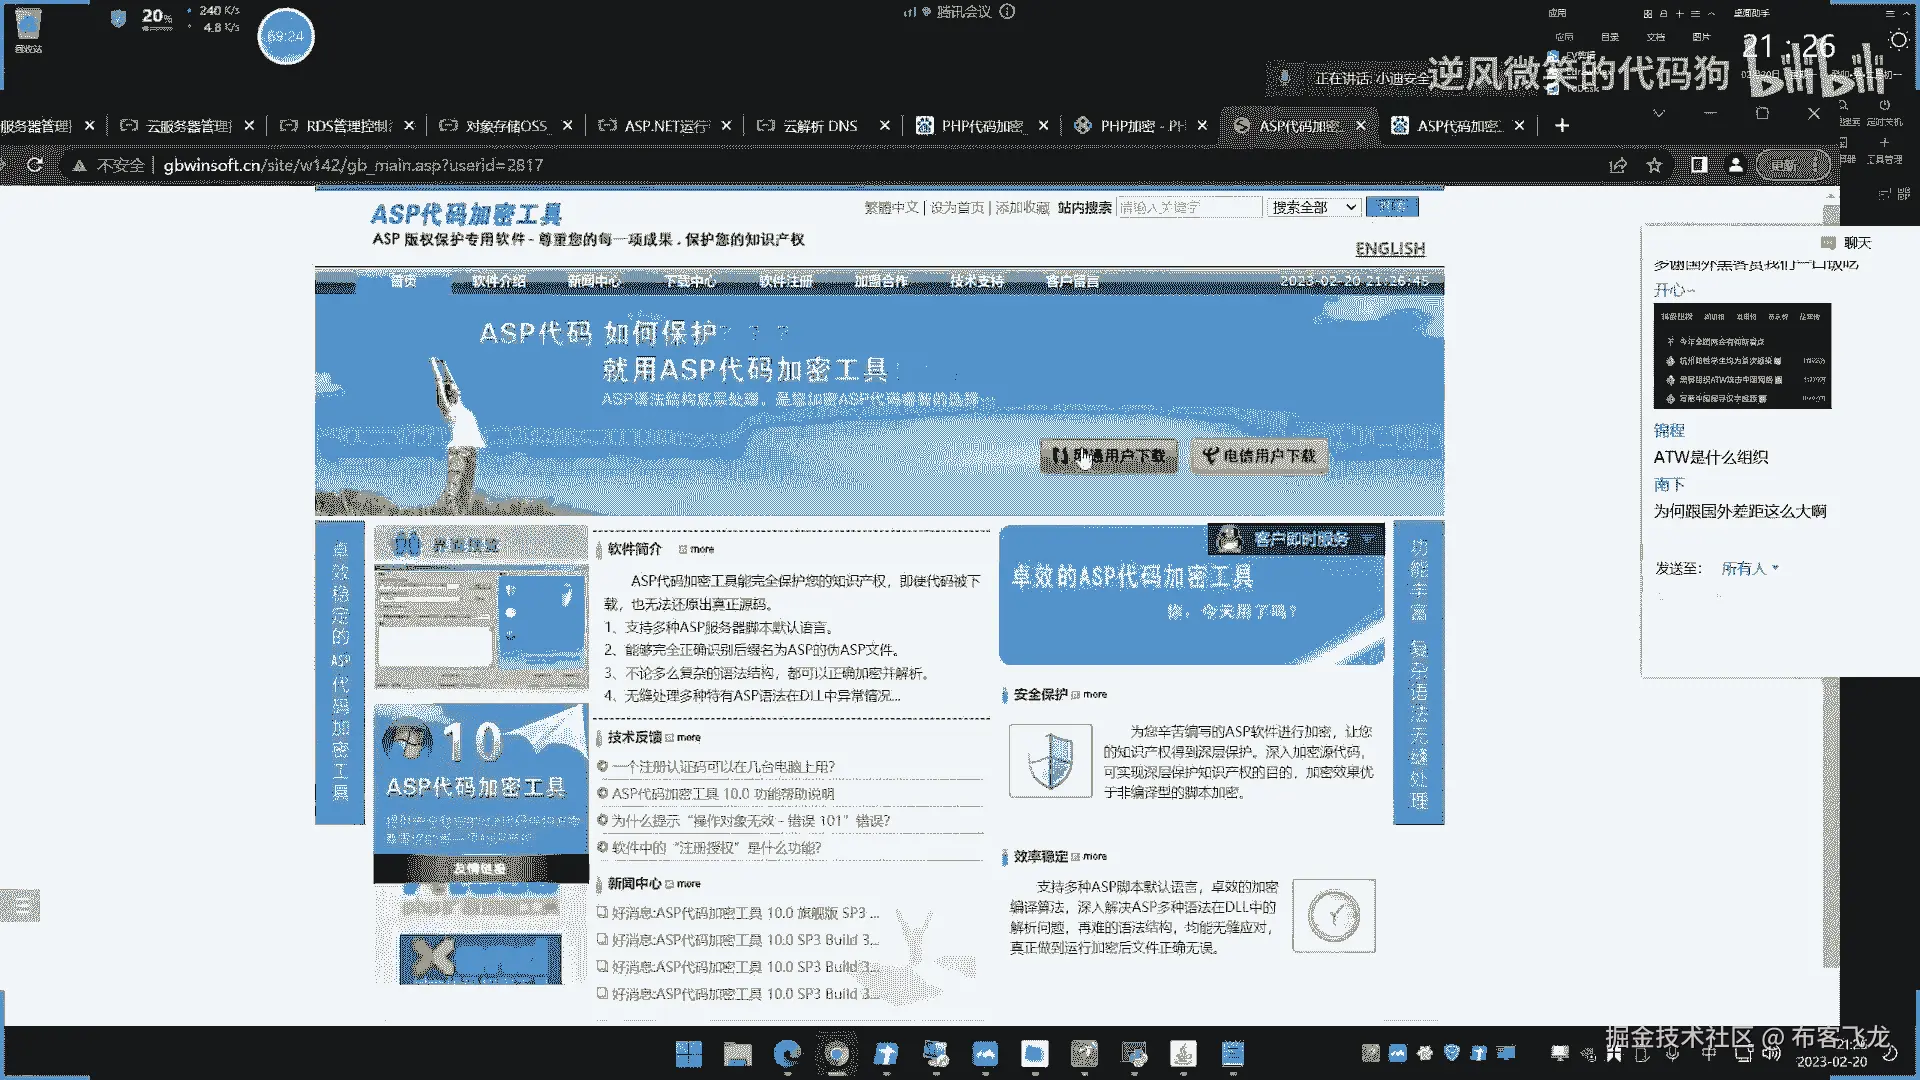Click the bookmark star icon
Screen dimensions: 1920x1080
coord(1655,165)
